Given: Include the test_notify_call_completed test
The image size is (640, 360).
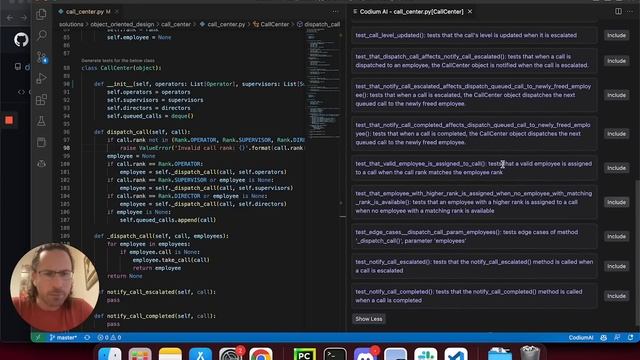Looking at the screenshot, I should pyautogui.click(x=616, y=296).
